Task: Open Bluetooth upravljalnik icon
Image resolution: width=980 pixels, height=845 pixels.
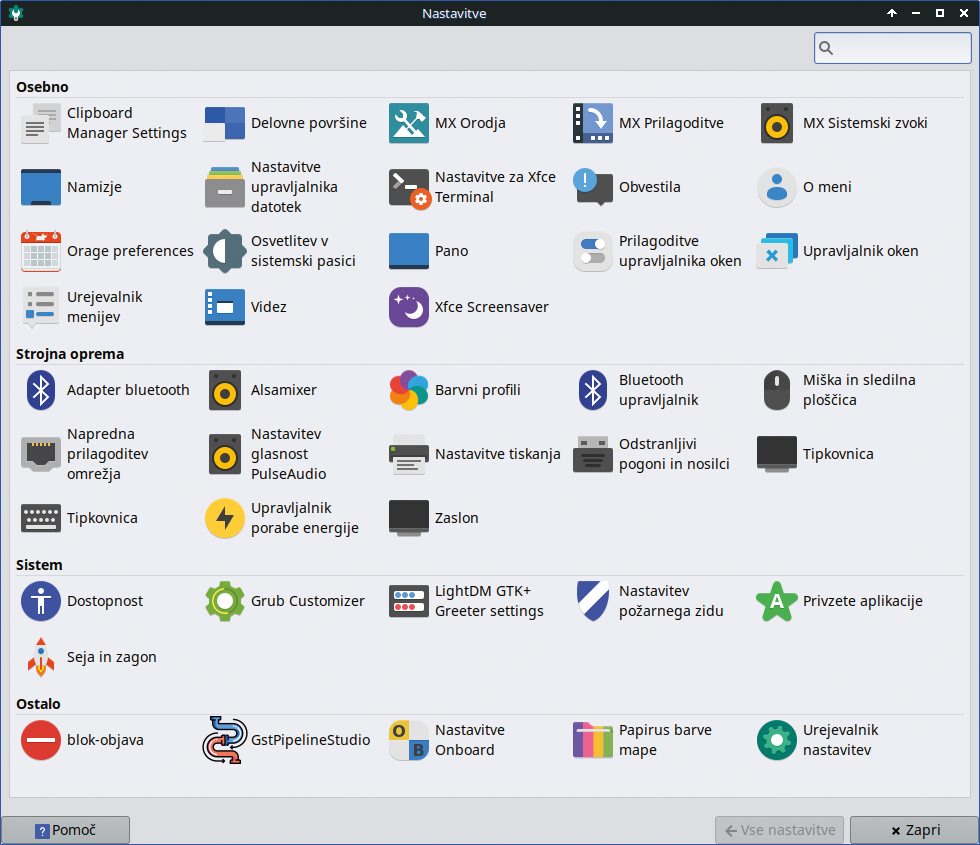Action: tap(592, 390)
